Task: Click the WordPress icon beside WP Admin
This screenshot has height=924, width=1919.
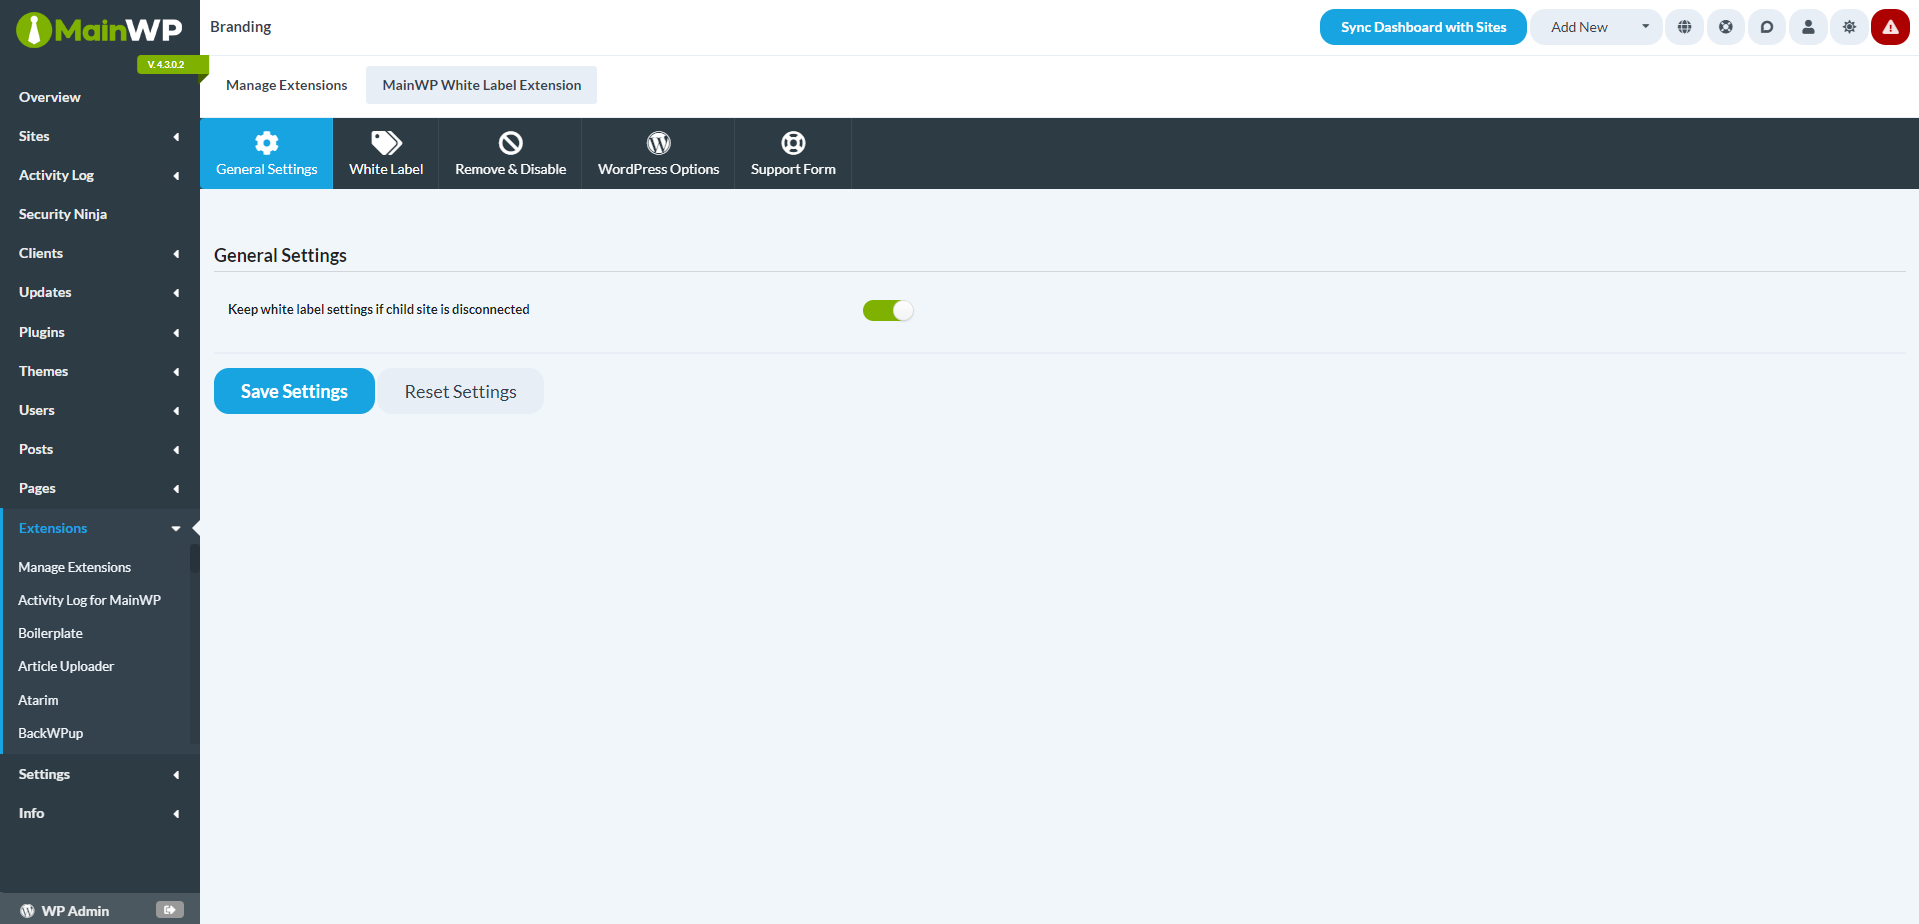Action: click(28, 911)
